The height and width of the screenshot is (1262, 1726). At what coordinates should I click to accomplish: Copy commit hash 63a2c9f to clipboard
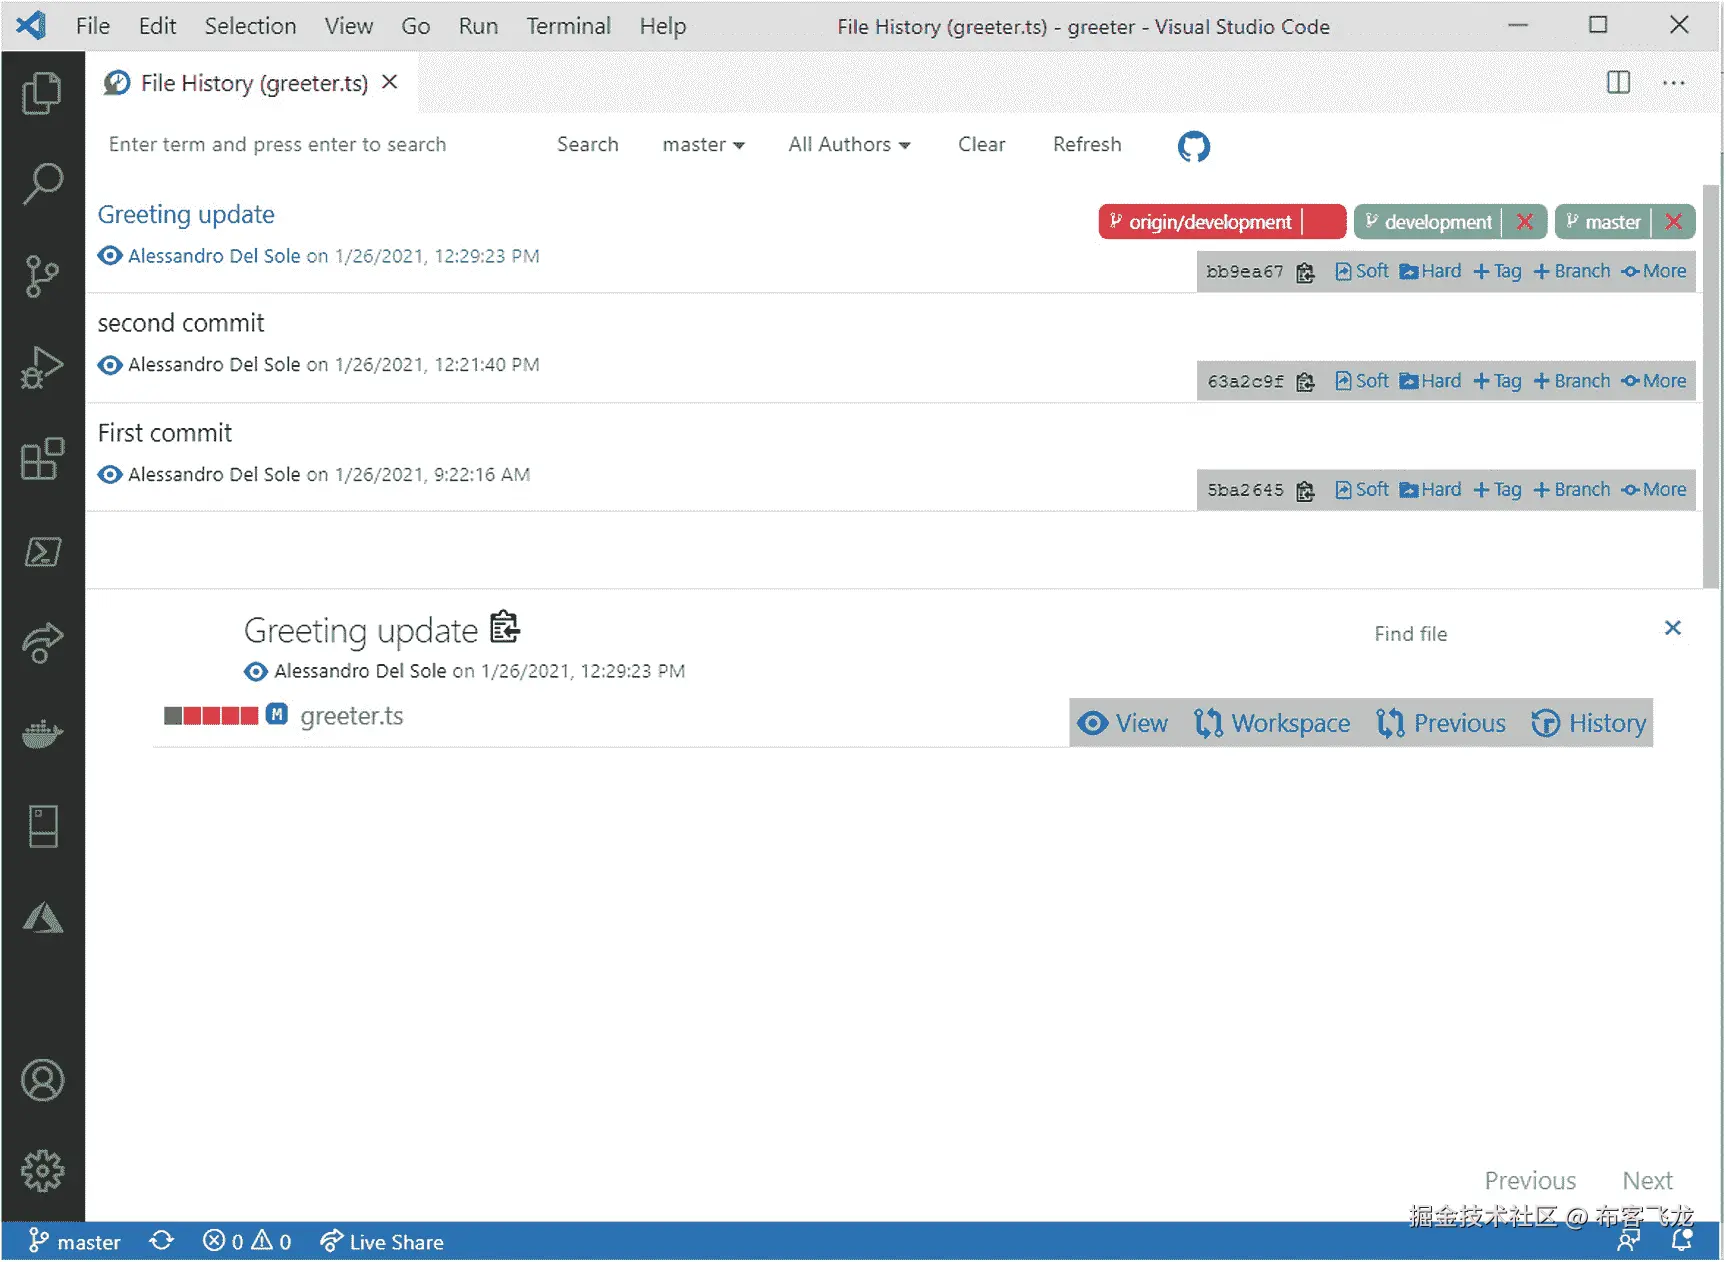(1305, 382)
